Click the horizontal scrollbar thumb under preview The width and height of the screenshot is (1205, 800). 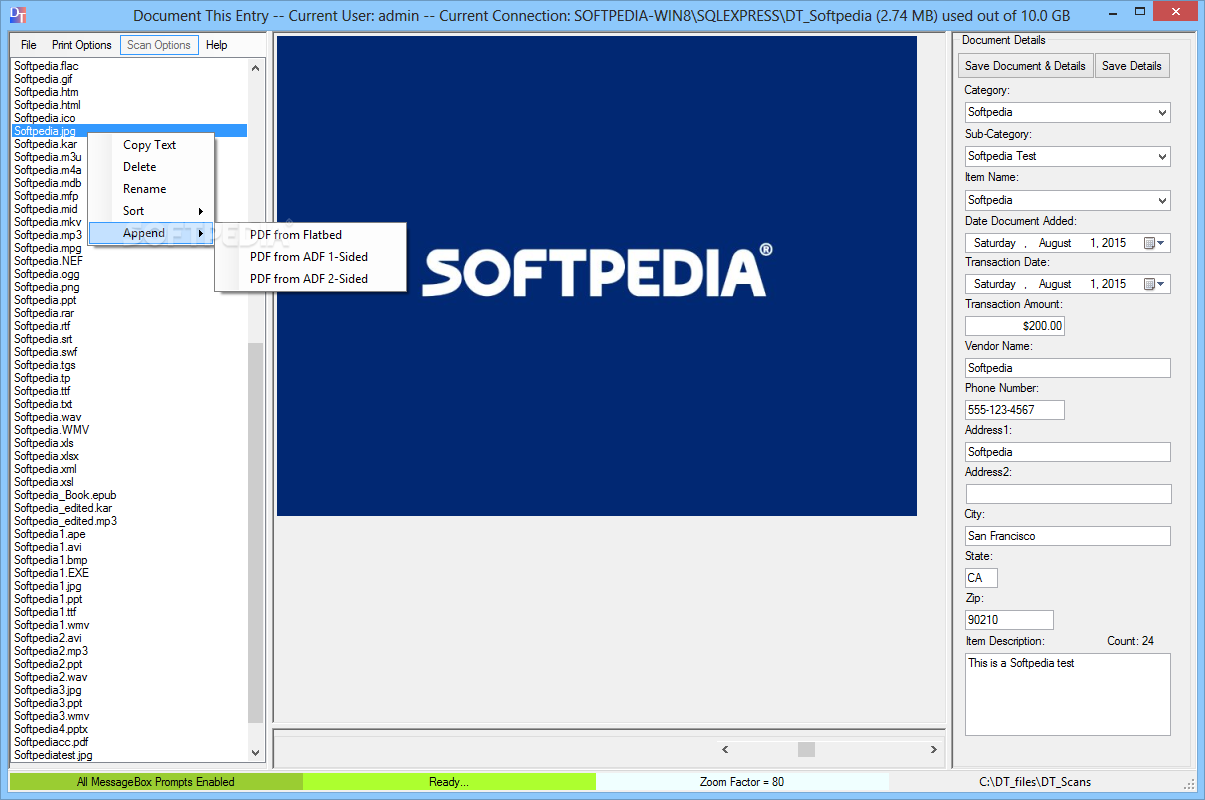(x=806, y=749)
